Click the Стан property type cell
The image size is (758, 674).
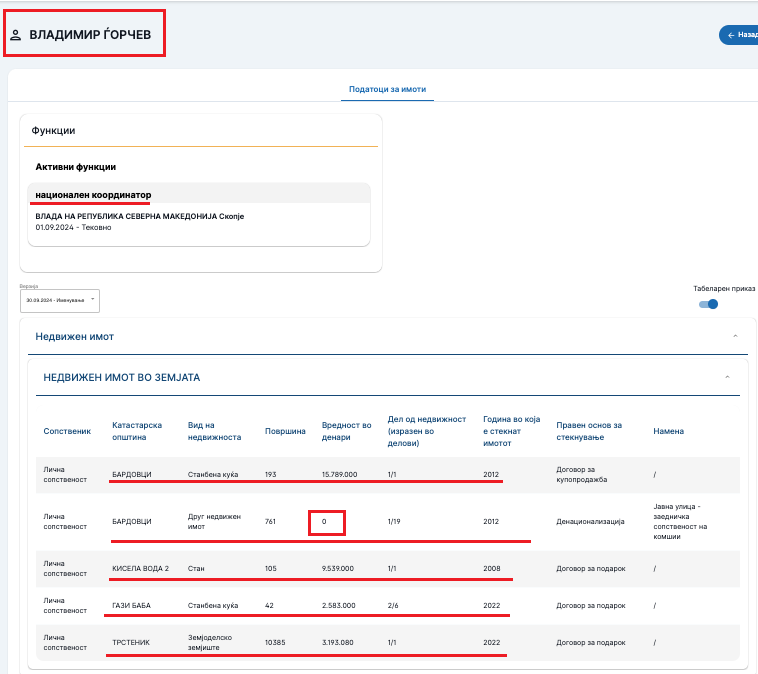click(196, 568)
